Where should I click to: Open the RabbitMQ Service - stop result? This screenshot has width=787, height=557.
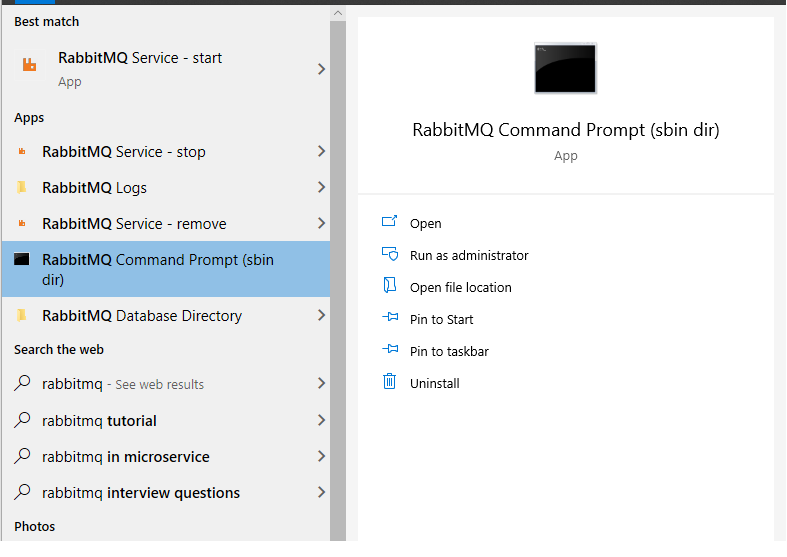tap(166, 152)
